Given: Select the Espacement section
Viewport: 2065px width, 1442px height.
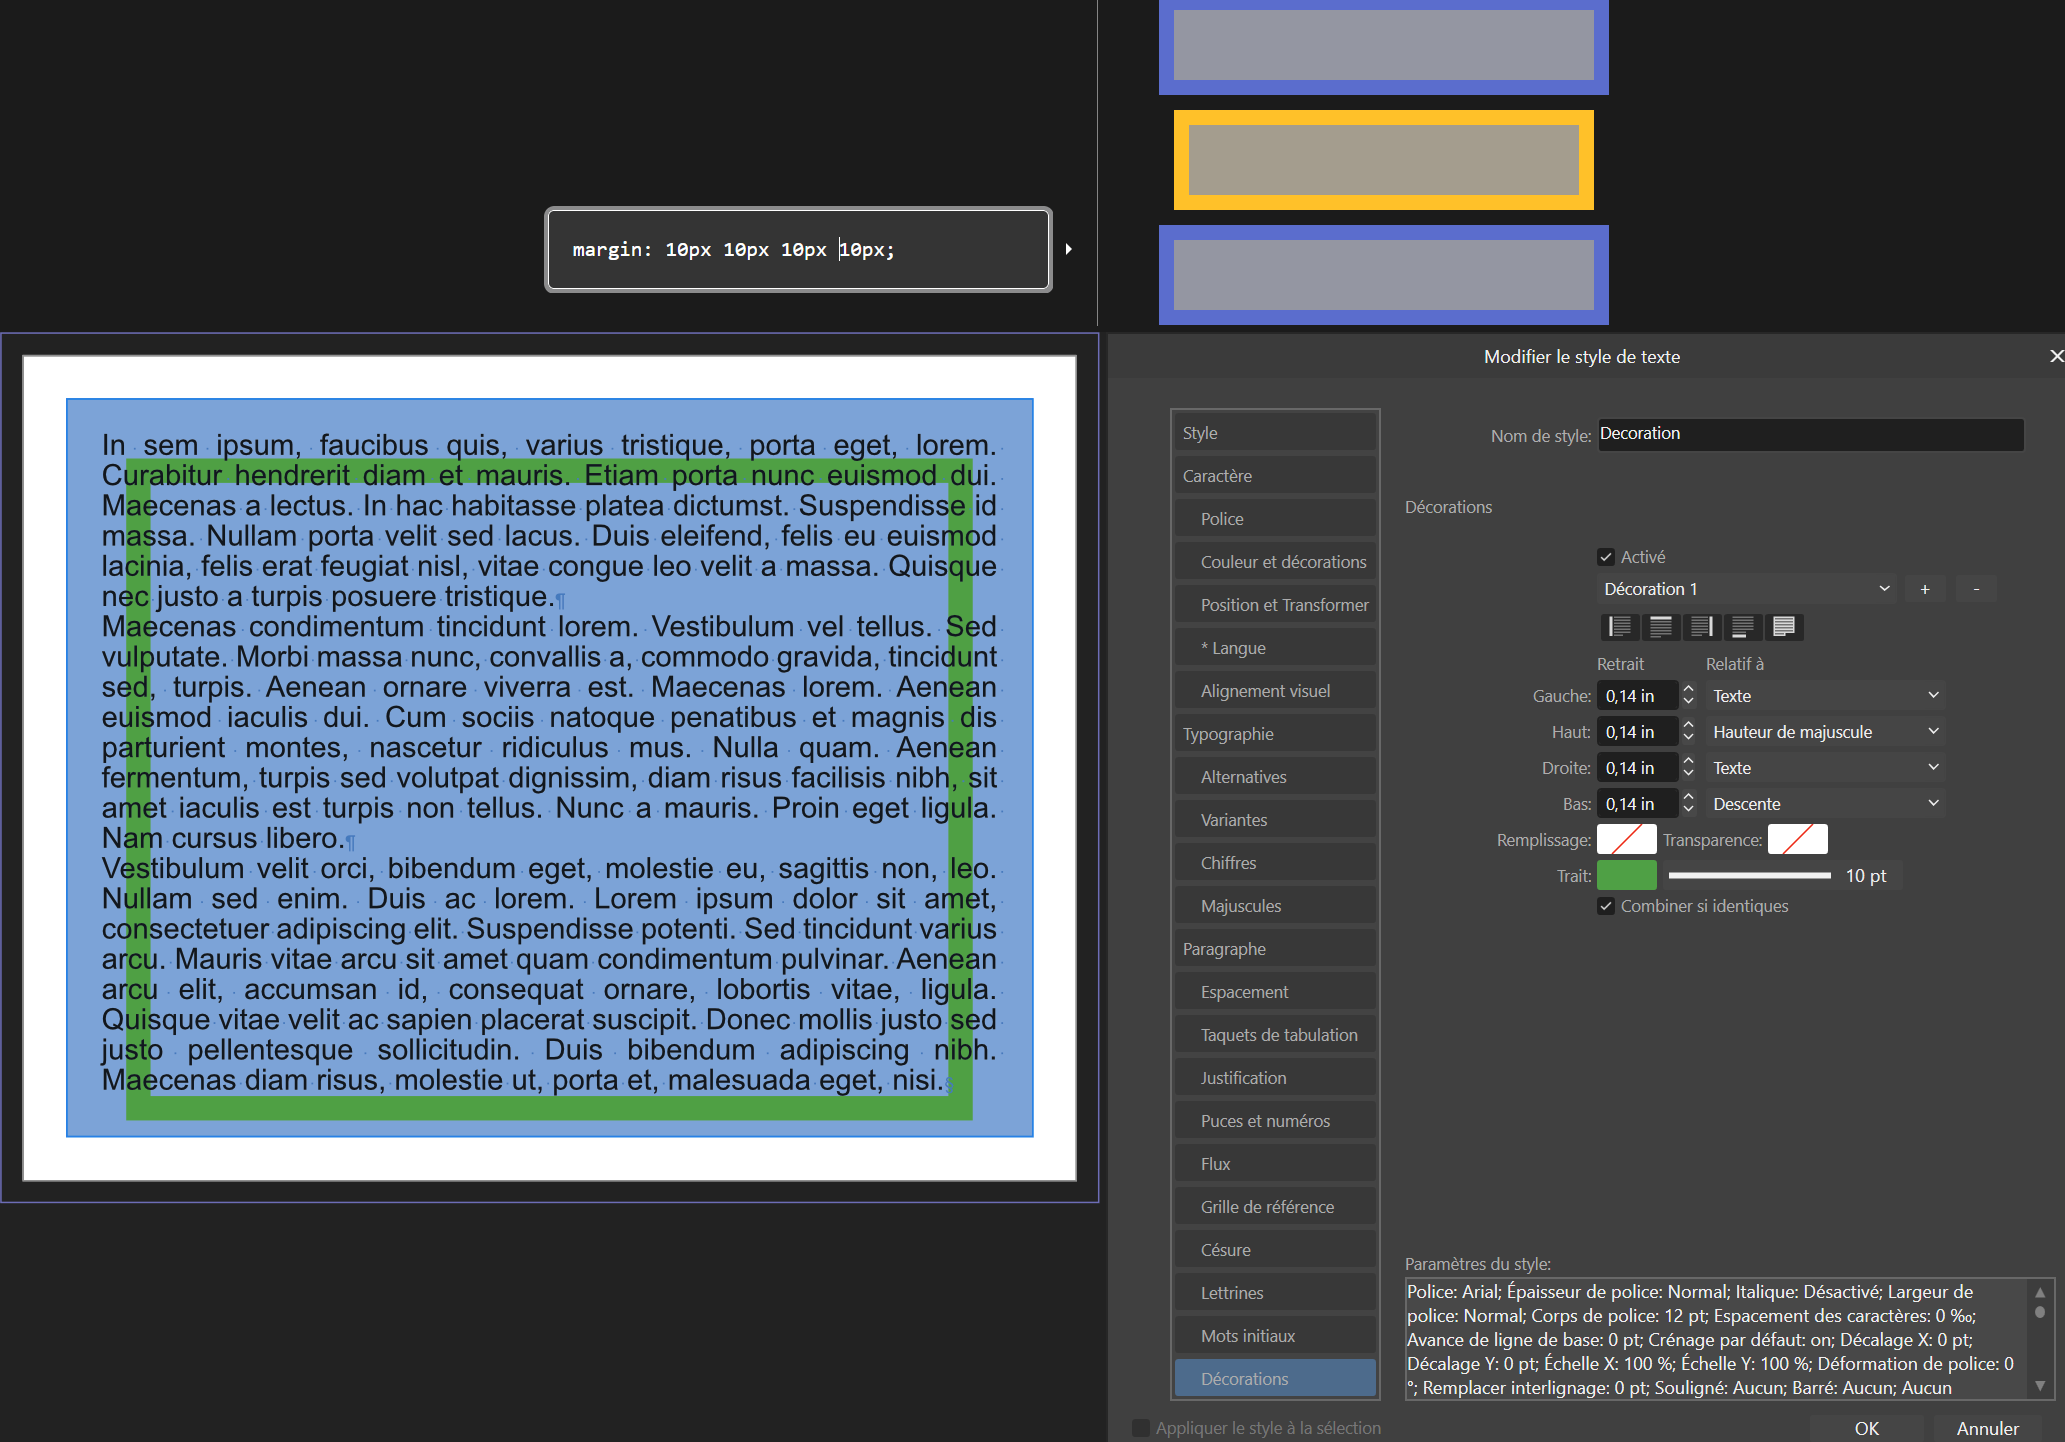Looking at the screenshot, I should pyautogui.click(x=1275, y=992).
